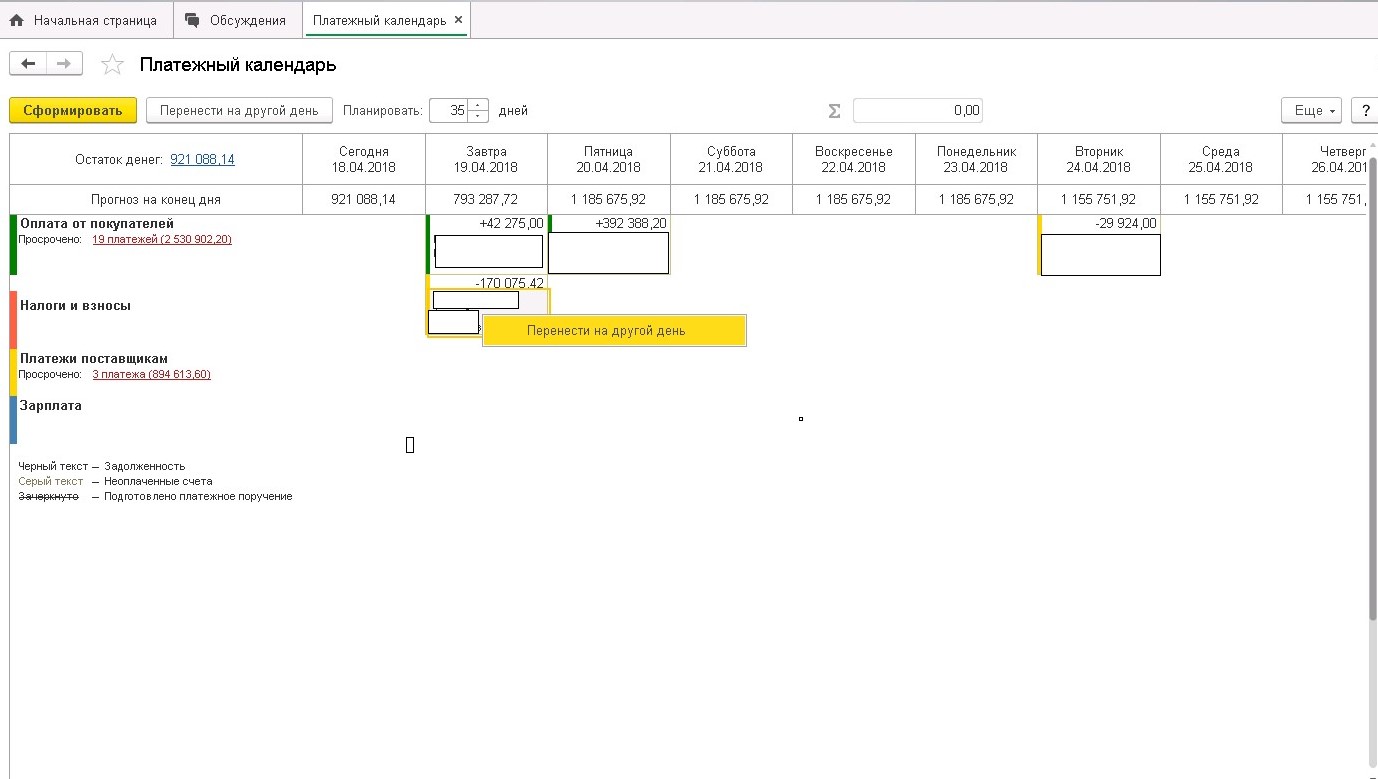Click the Прогноз на конец дня label
This screenshot has width=1378, height=779.
156,199
